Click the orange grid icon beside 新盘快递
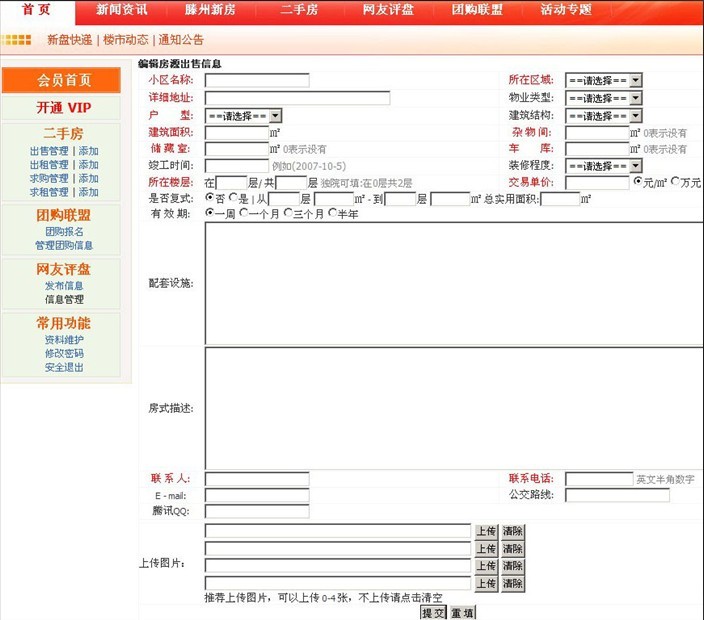This screenshot has height=620, width=704. [x=16, y=40]
